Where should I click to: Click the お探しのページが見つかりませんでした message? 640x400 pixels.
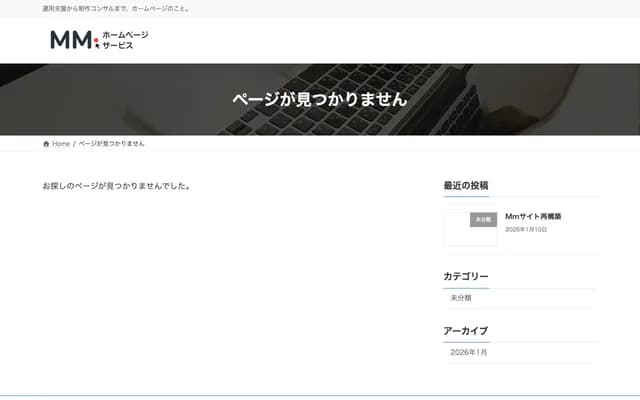(117, 186)
